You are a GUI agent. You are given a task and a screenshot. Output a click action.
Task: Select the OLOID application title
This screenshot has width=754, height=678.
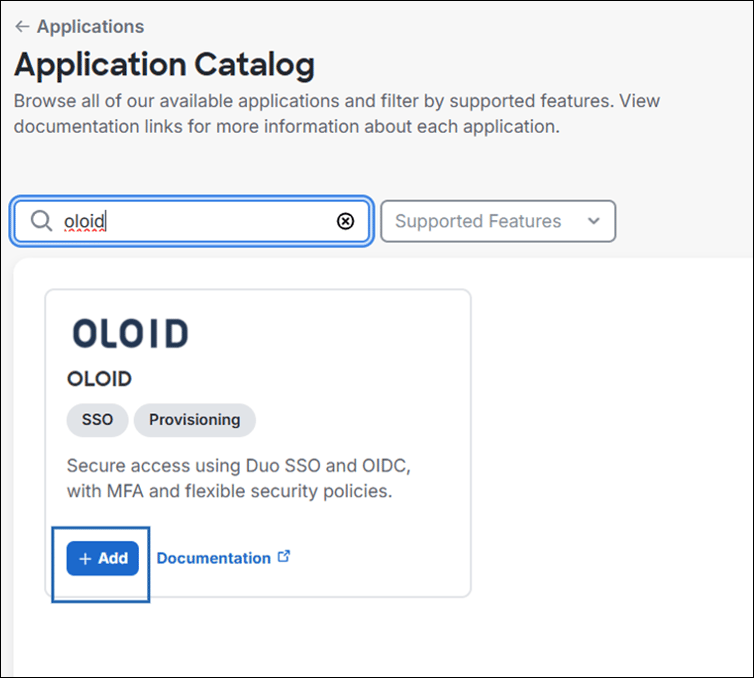click(100, 379)
